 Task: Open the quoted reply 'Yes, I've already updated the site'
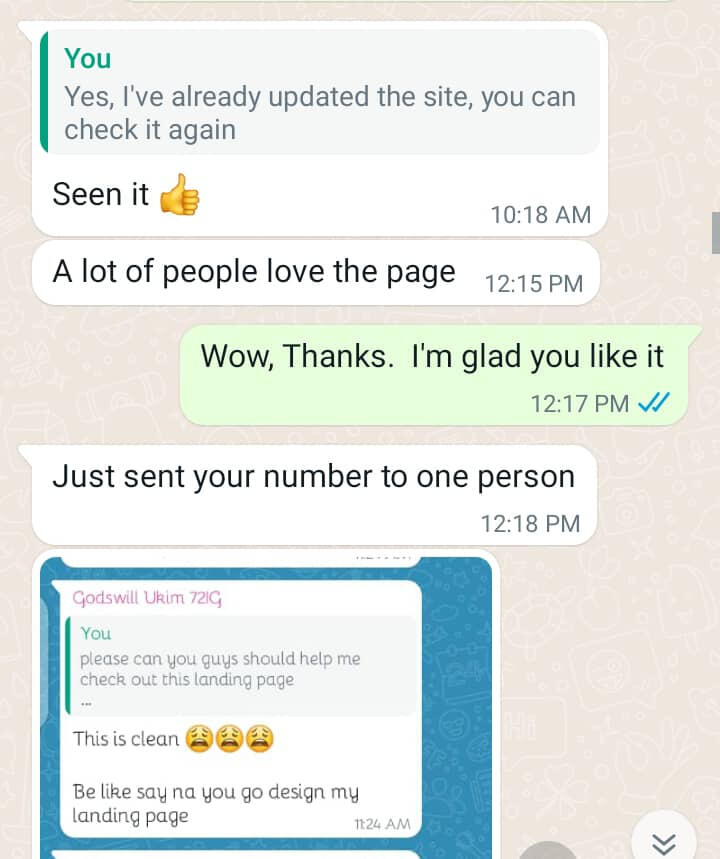(x=320, y=92)
